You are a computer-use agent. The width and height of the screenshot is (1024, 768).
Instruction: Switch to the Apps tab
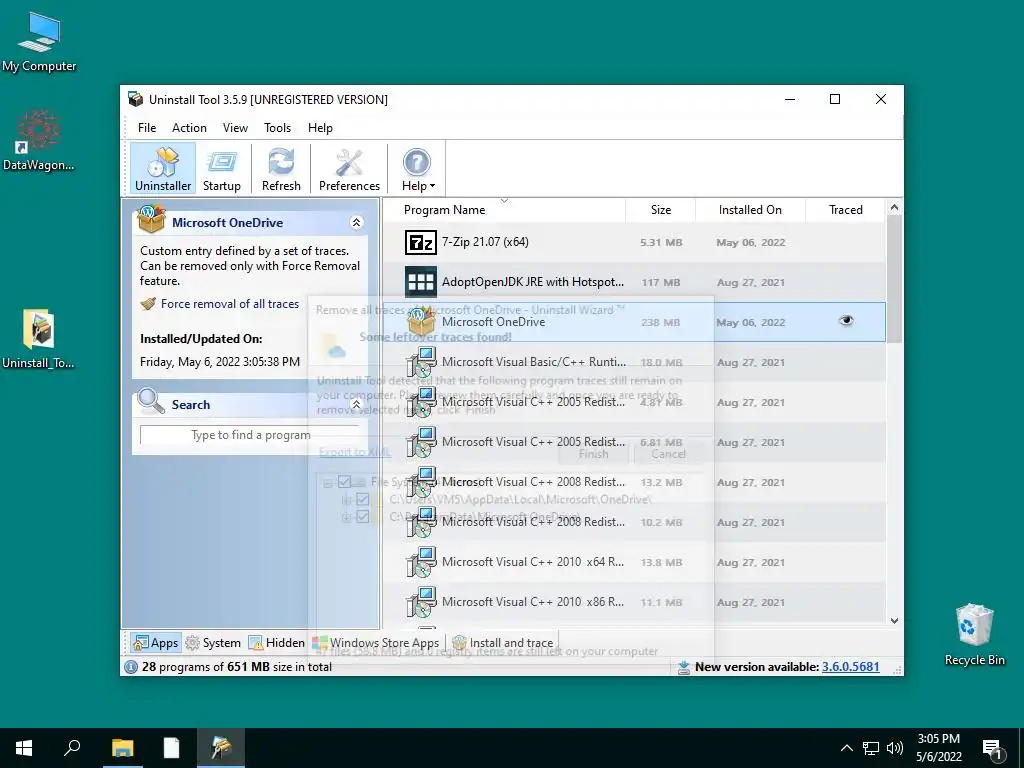[155, 643]
